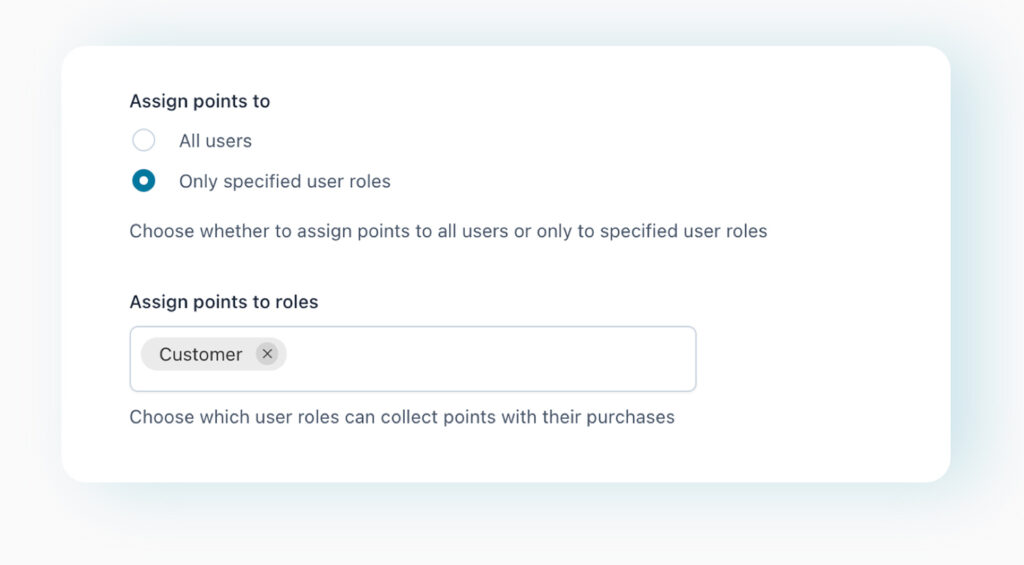Screen dimensions: 1024x565
Task: Remove the Customer role tag
Action: pyautogui.click(x=267, y=354)
